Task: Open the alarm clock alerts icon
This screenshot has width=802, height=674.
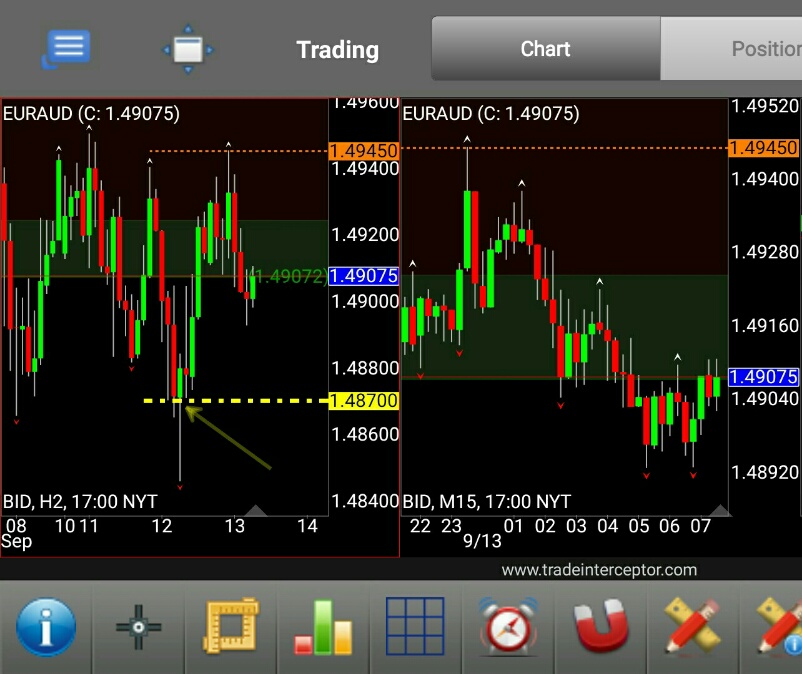Action: pyautogui.click(x=508, y=626)
